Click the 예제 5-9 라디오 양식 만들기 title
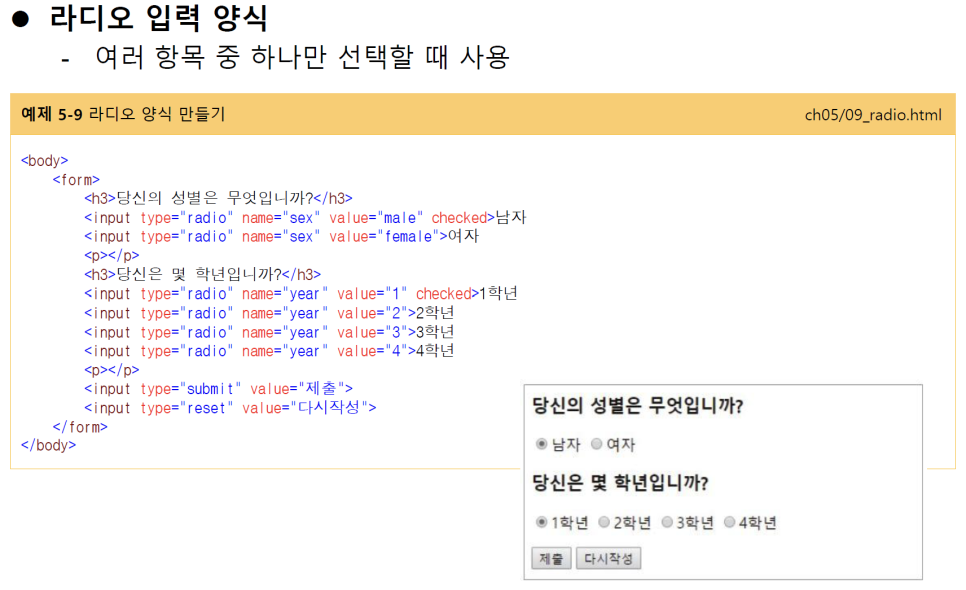Screen dimensions: 966x590 (x=123, y=114)
